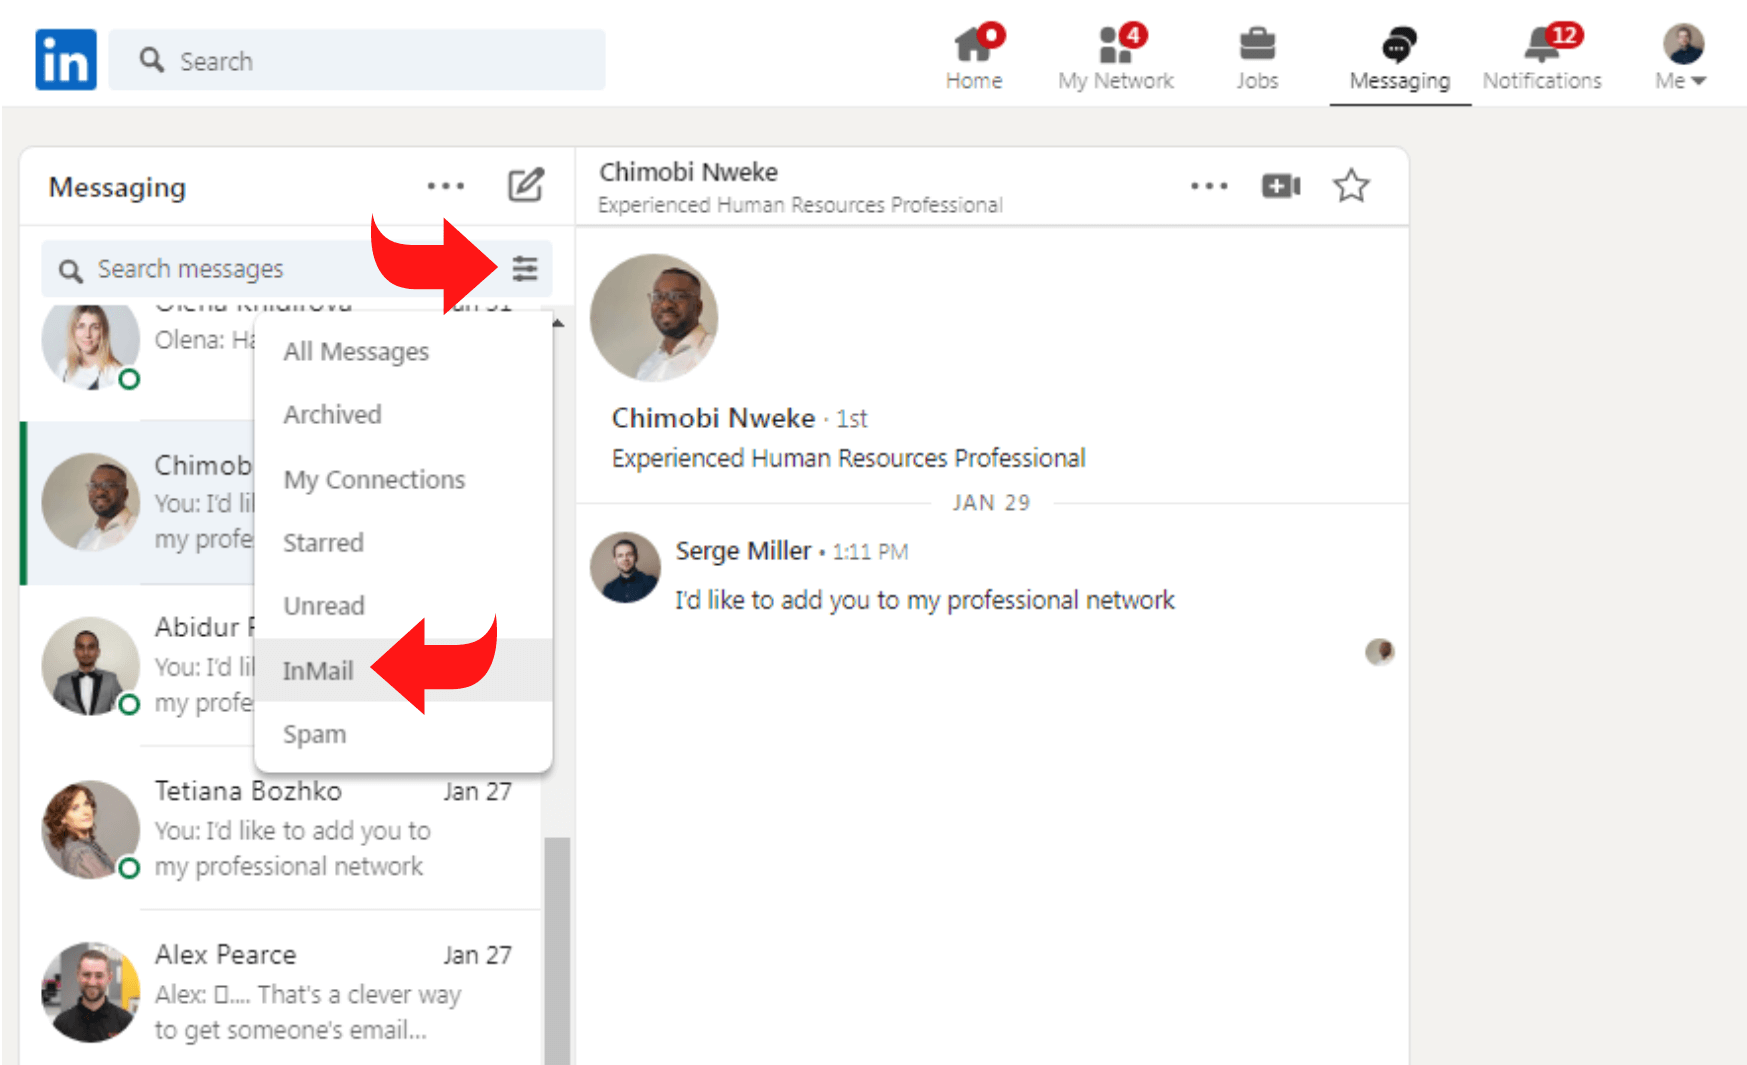Open the Jobs section
The height and width of the screenshot is (1065, 1747).
(1257, 57)
